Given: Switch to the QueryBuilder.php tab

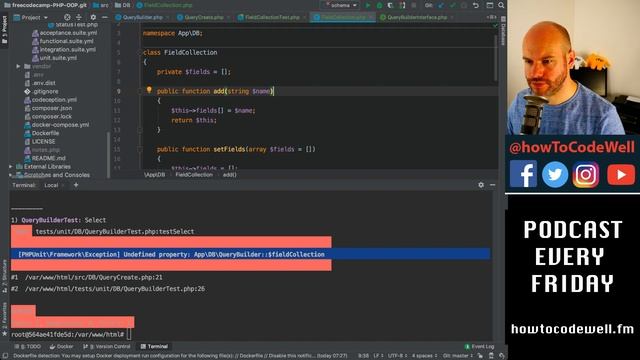Looking at the screenshot, I should pyautogui.click(x=142, y=18).
